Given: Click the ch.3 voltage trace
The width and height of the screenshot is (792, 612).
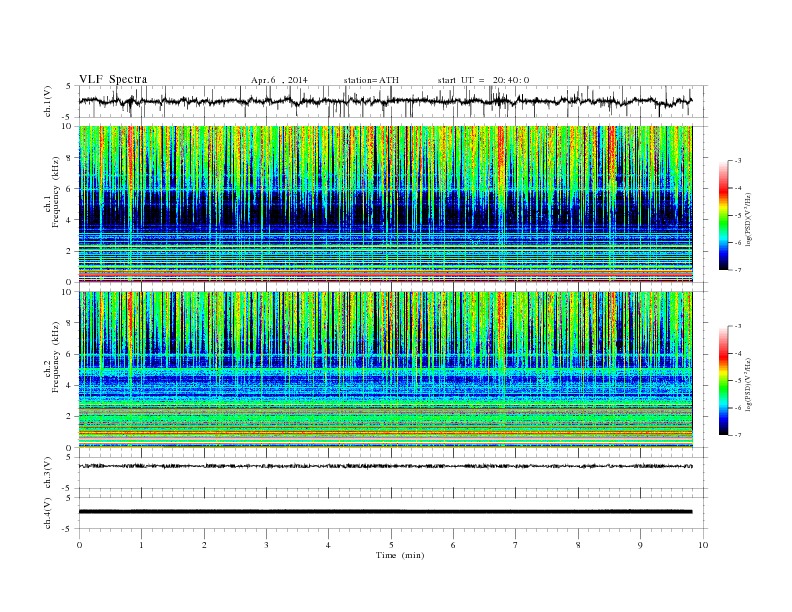Looking at the screenshot, I should click(x=385, y=466).
